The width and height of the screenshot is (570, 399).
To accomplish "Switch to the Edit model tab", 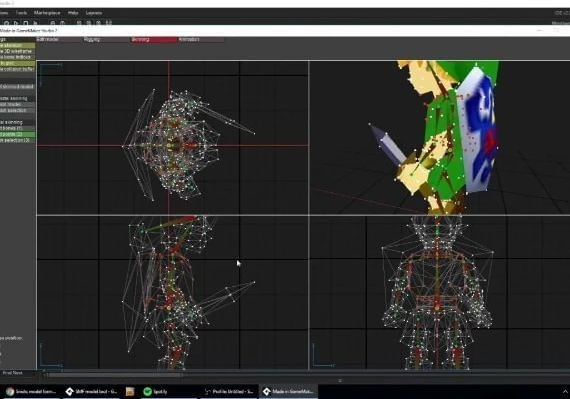I will point(59,39).
